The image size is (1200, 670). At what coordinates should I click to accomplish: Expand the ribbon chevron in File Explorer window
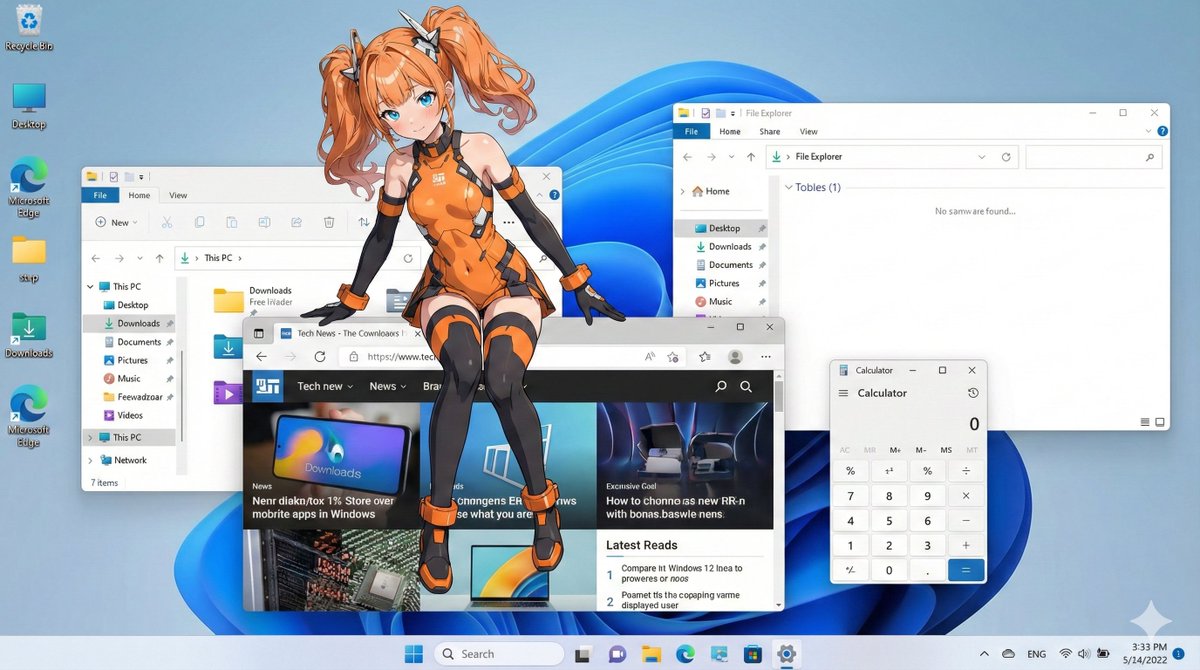point(1146,131)
